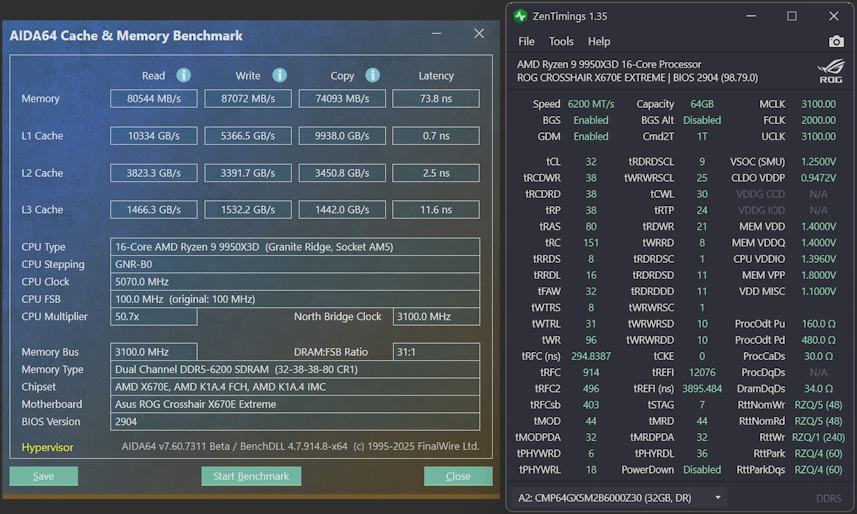The height and width of the screenshot is (514, 857).
Task: Click the North Bridge Clock field 3100.0 MHz
Action: click(x=436, y=317)
